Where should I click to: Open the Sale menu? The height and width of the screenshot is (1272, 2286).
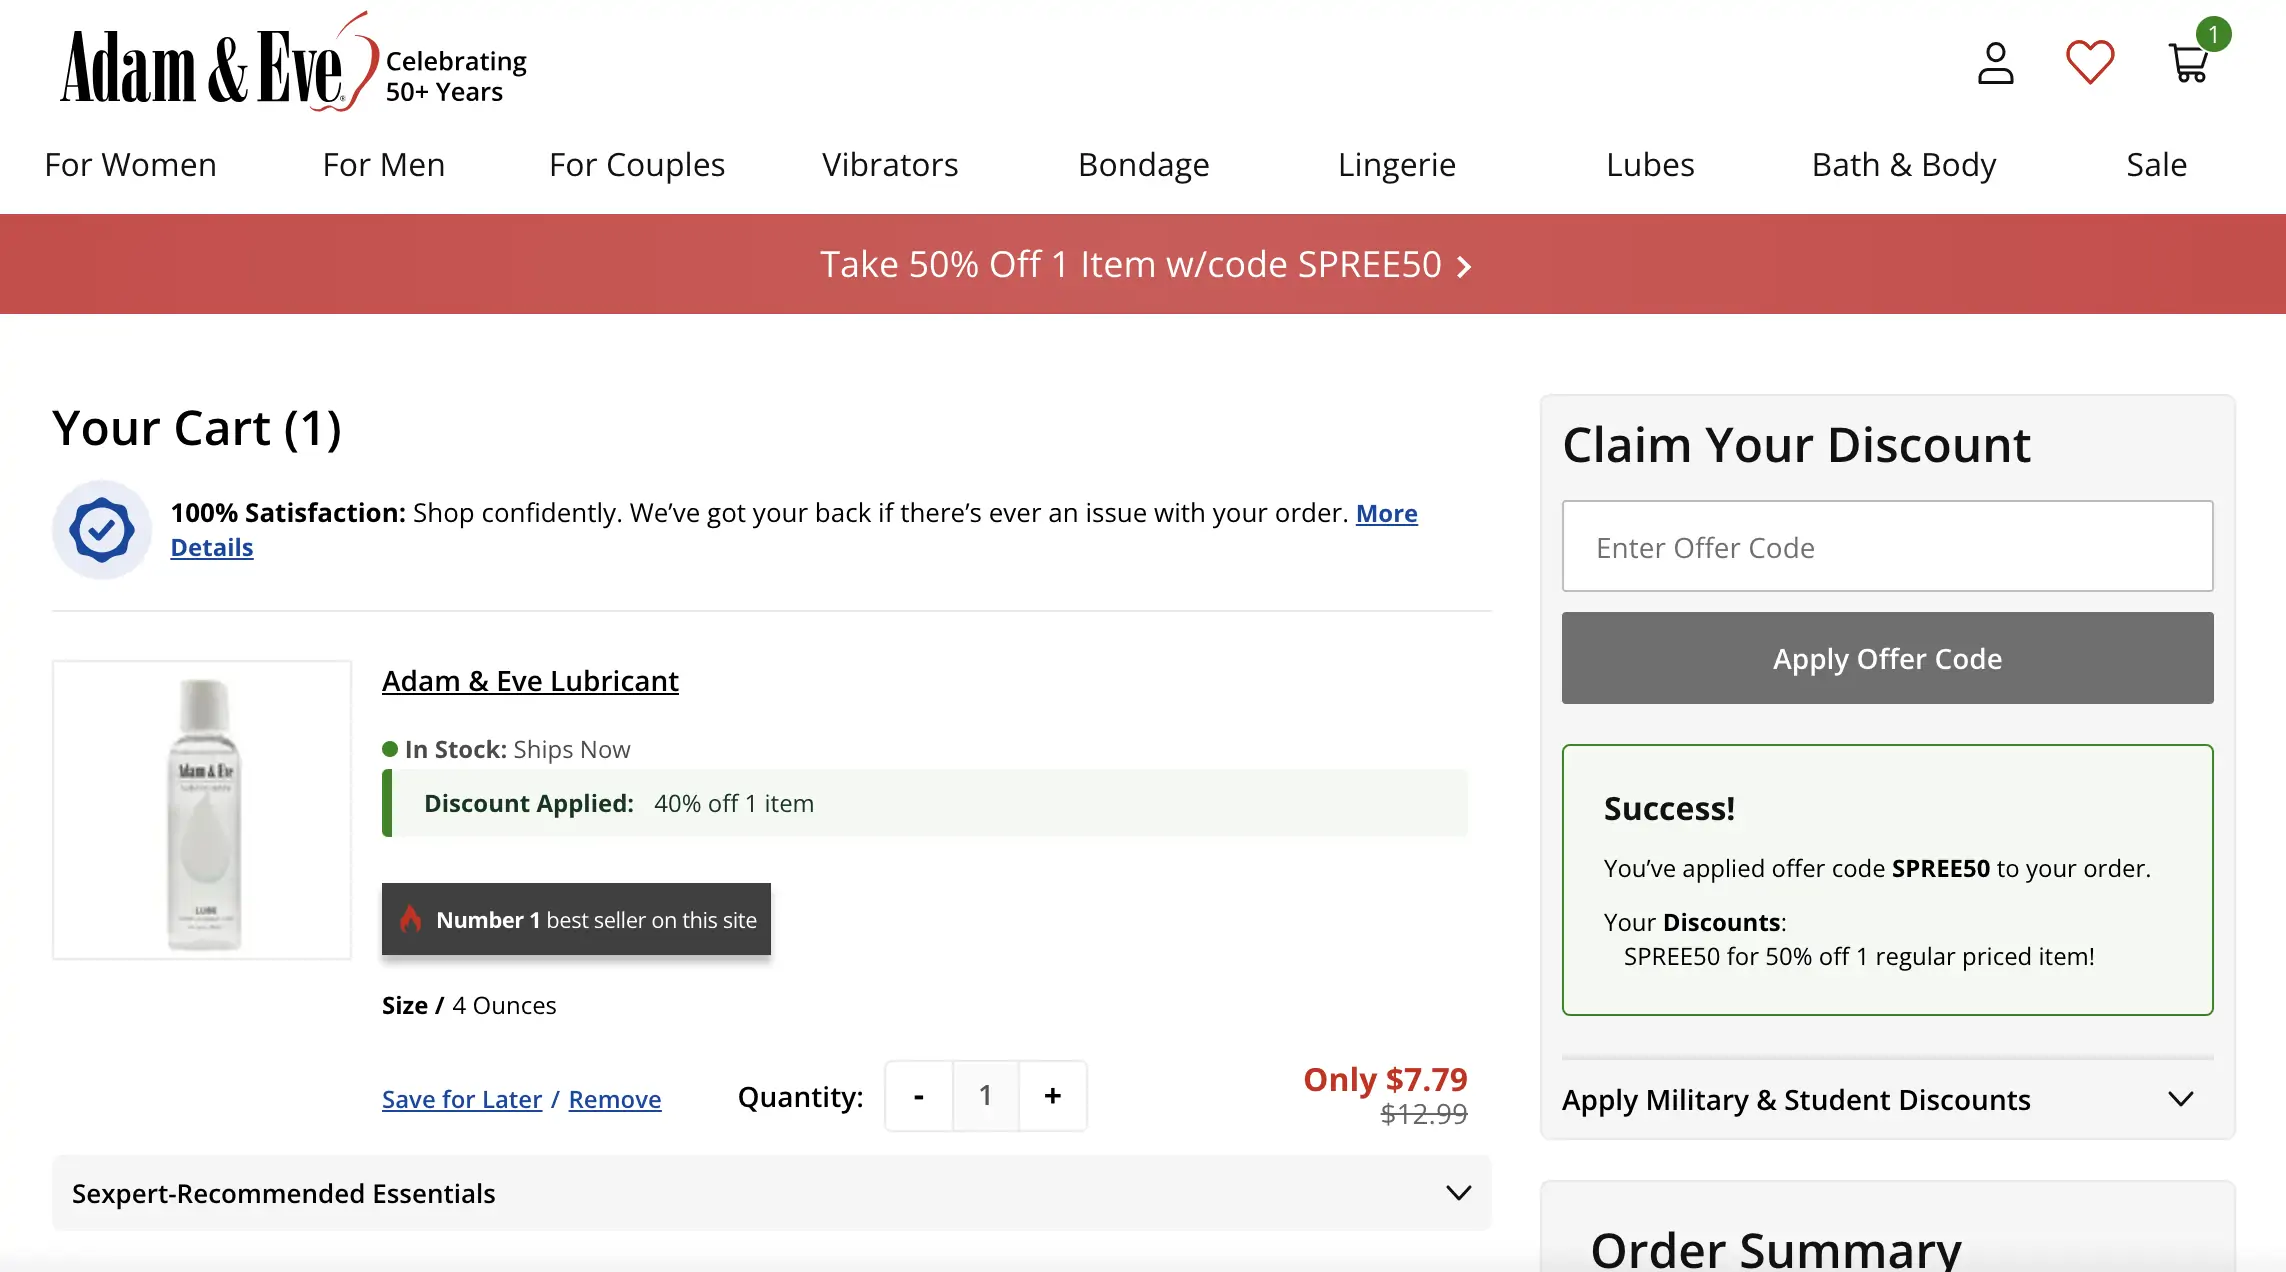pos(2157,164)
